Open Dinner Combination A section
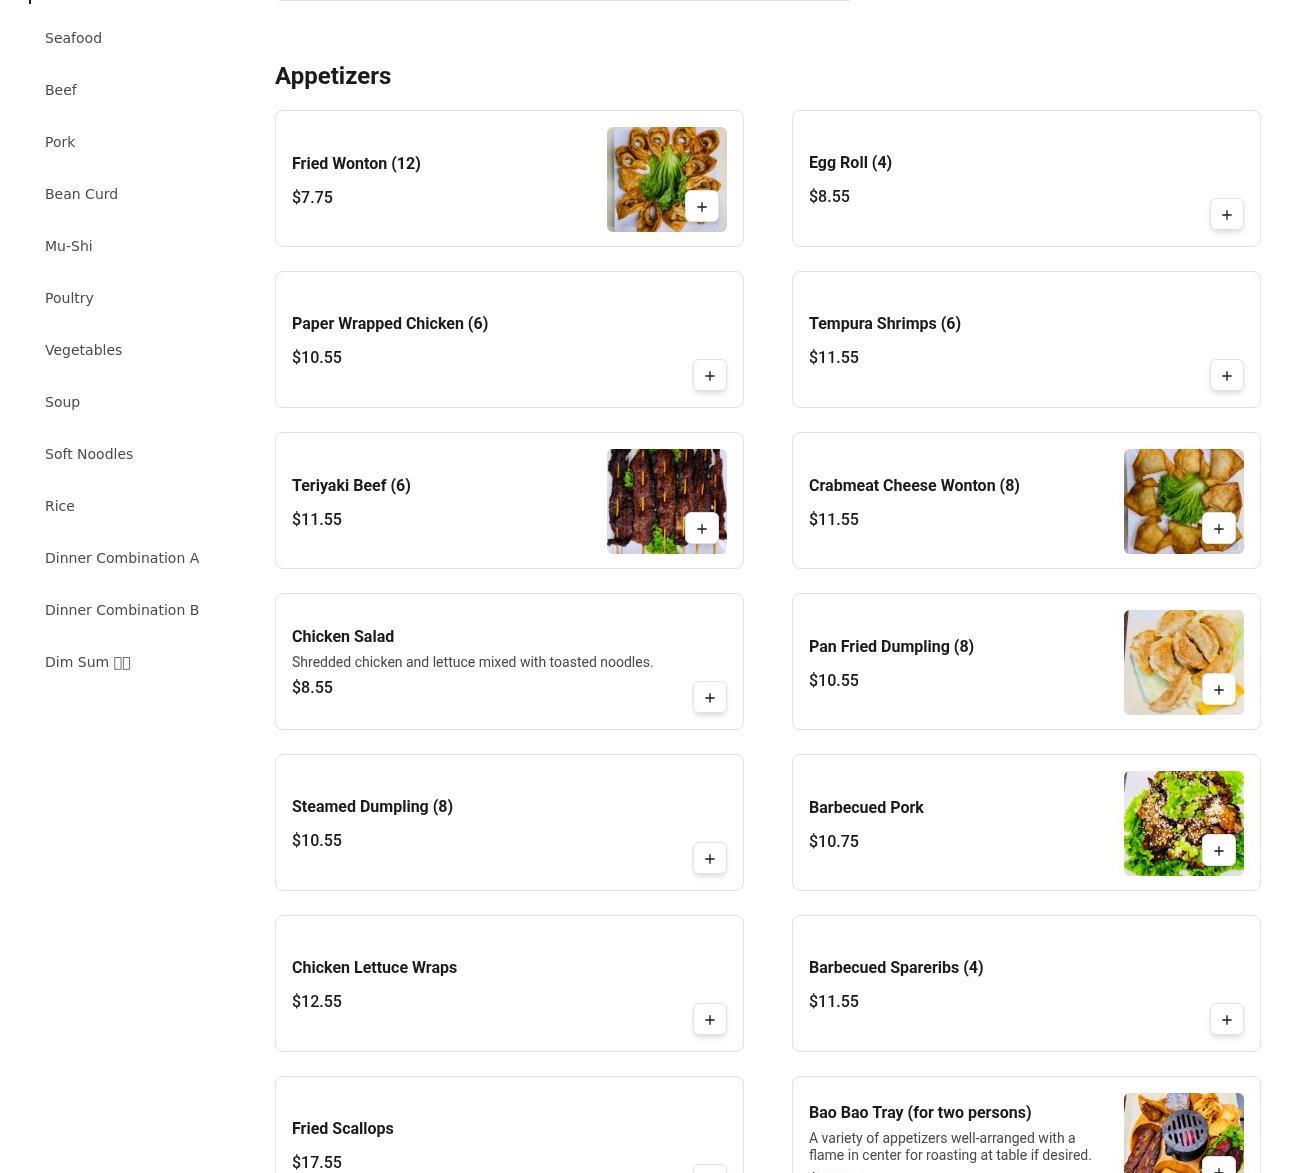This screenshot has height=1173, width=1290. [122, 558]
